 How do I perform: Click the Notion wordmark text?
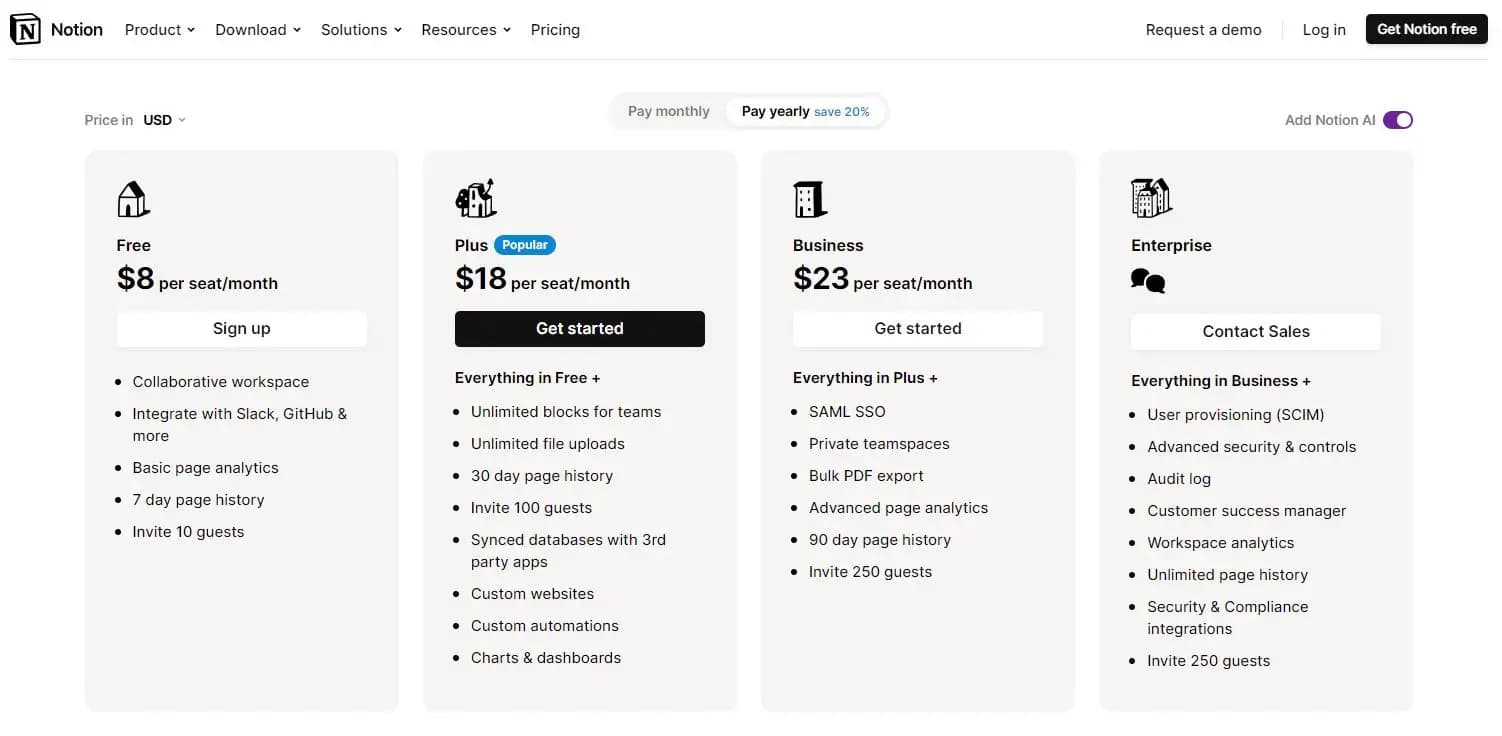pos(77,30)
